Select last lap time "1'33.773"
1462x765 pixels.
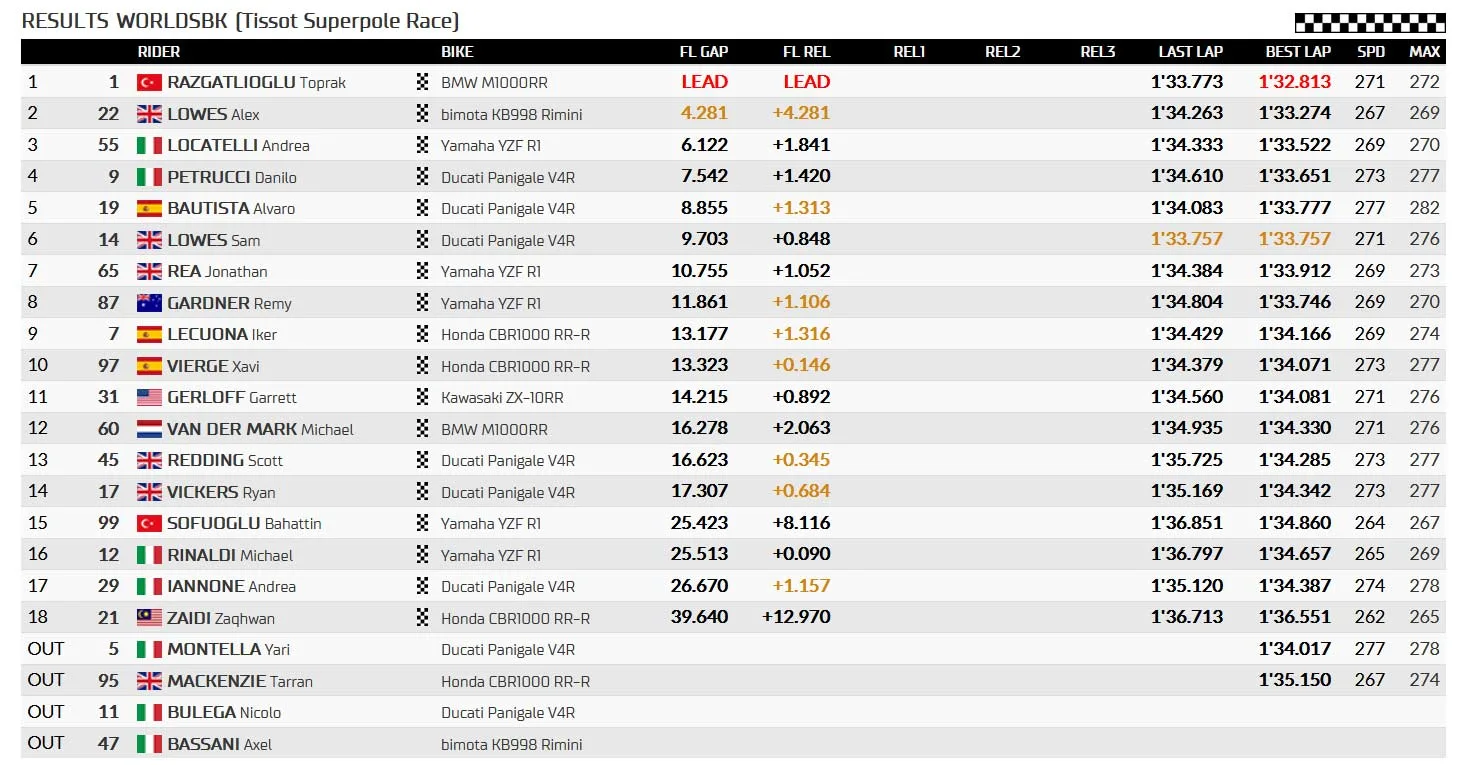click(x=1187, y=82)
